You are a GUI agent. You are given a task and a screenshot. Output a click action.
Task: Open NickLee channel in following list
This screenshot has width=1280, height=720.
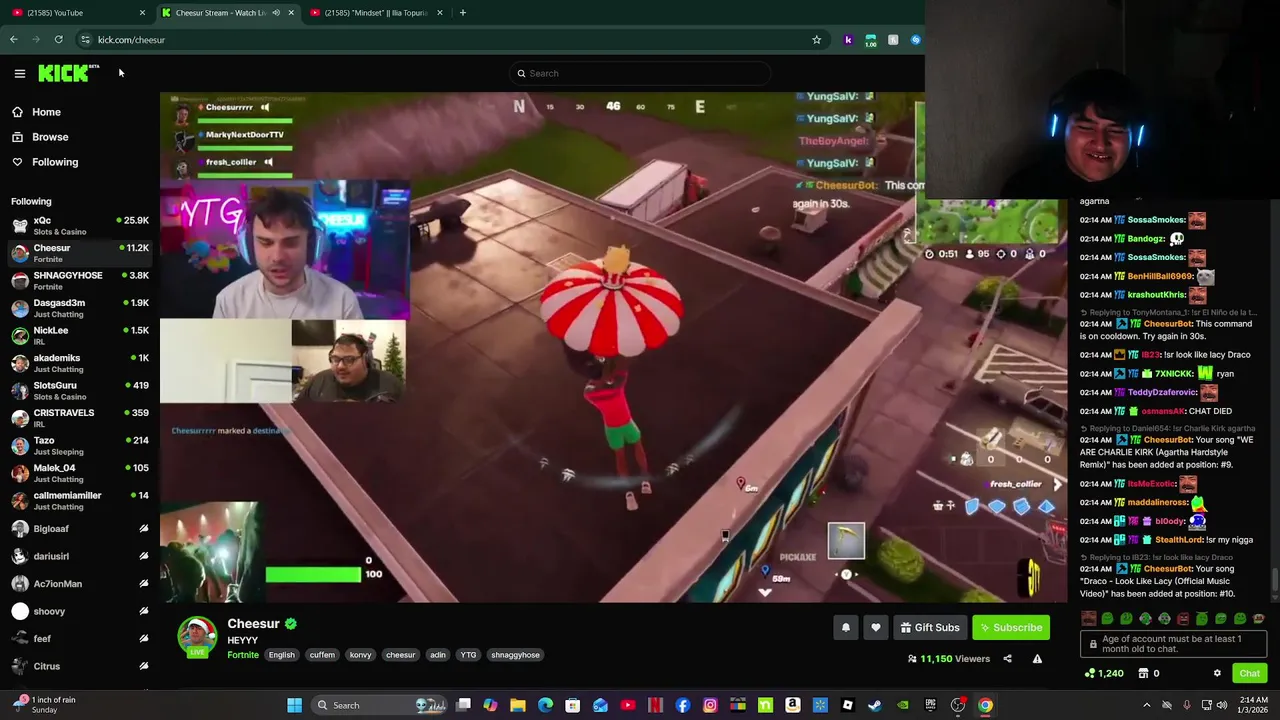[x=80, y=335]
